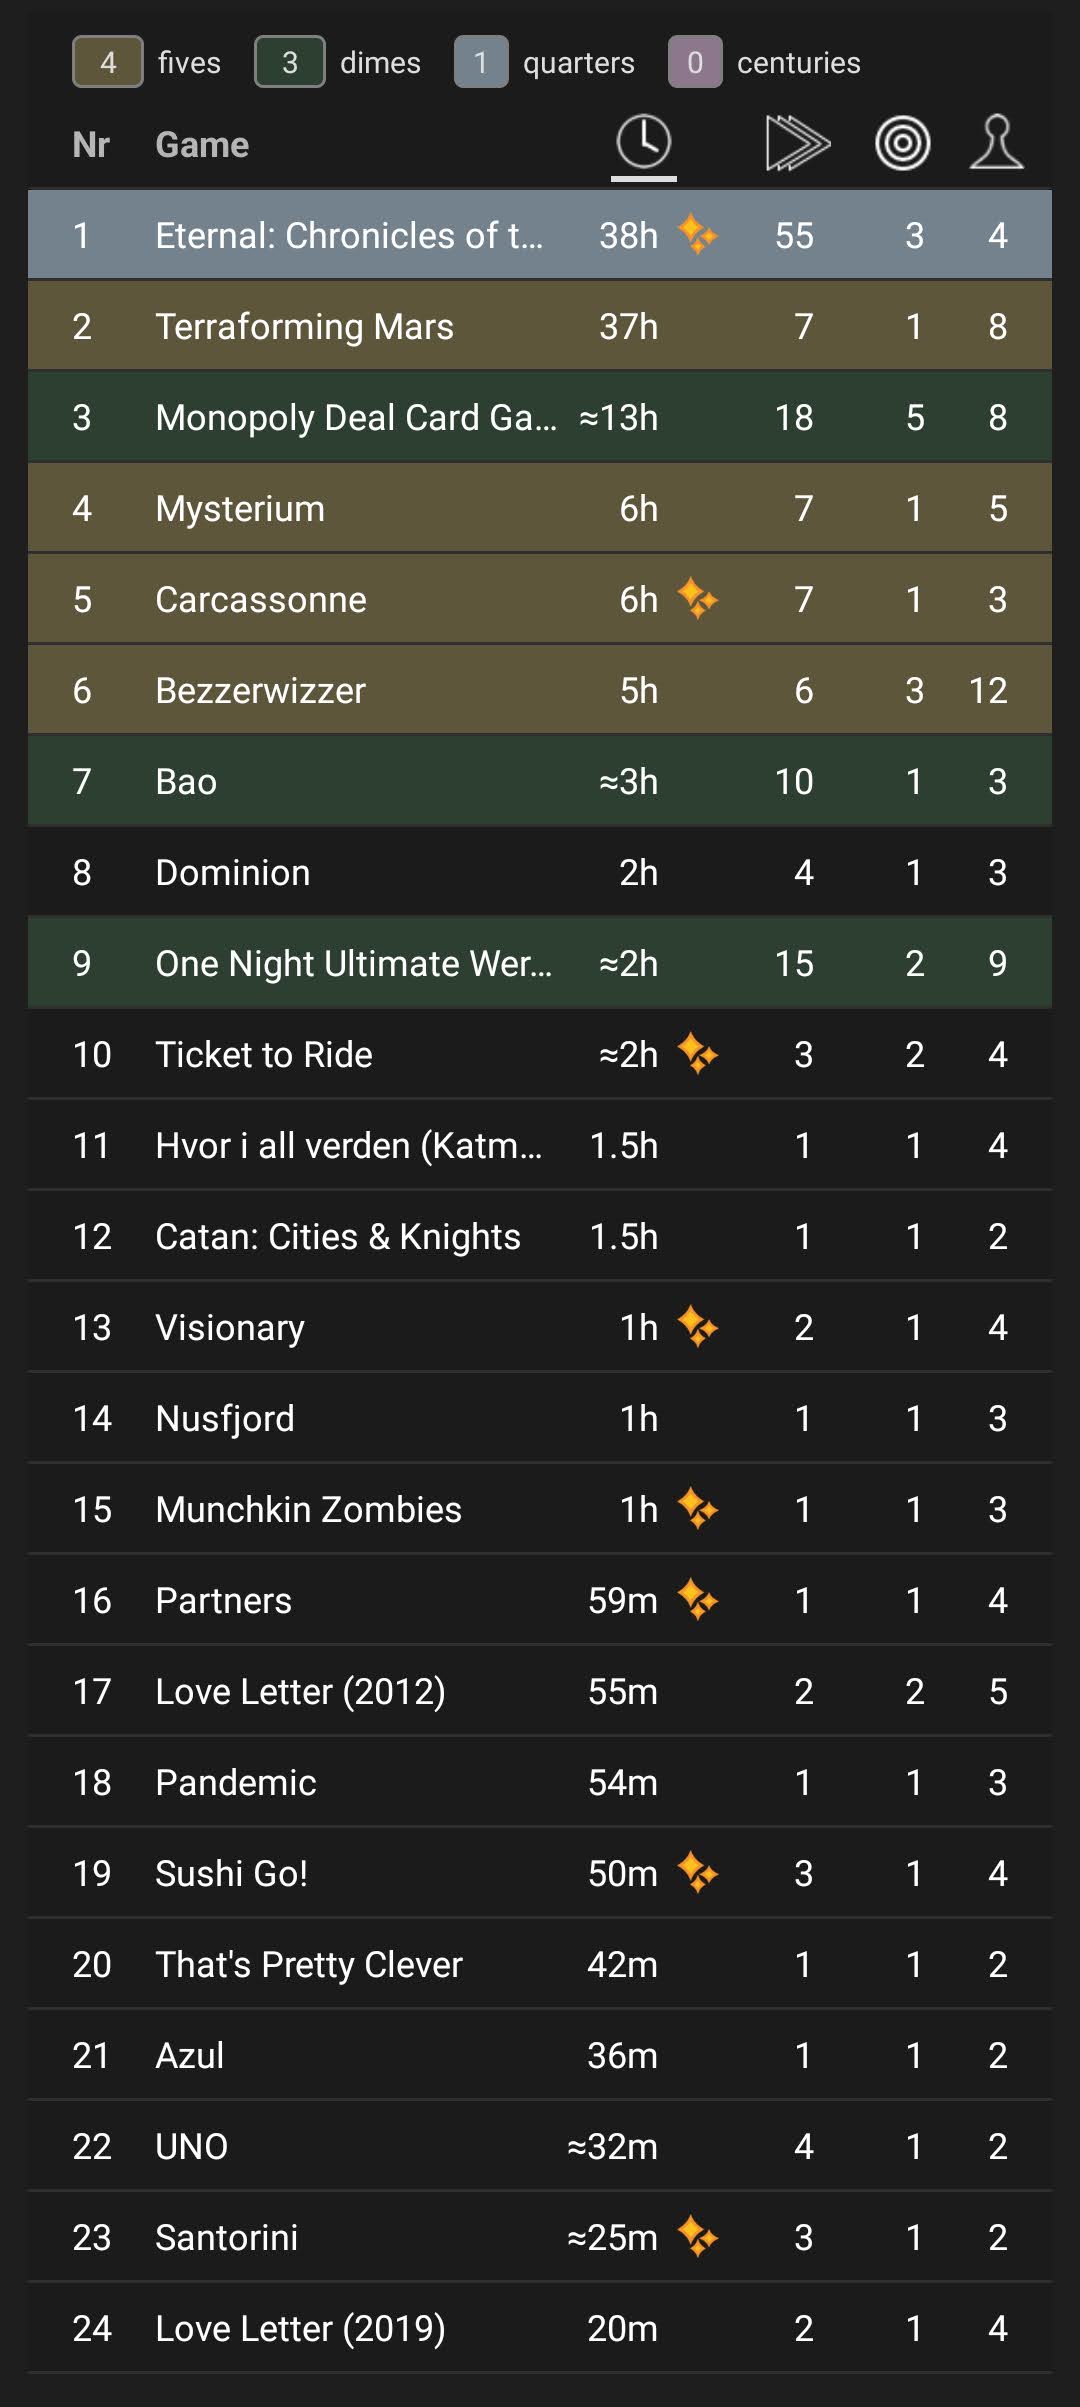1080x2407 pixels.
Task: Click sparkle icon beside Sushi Go!
Action: coord(697,1872)
